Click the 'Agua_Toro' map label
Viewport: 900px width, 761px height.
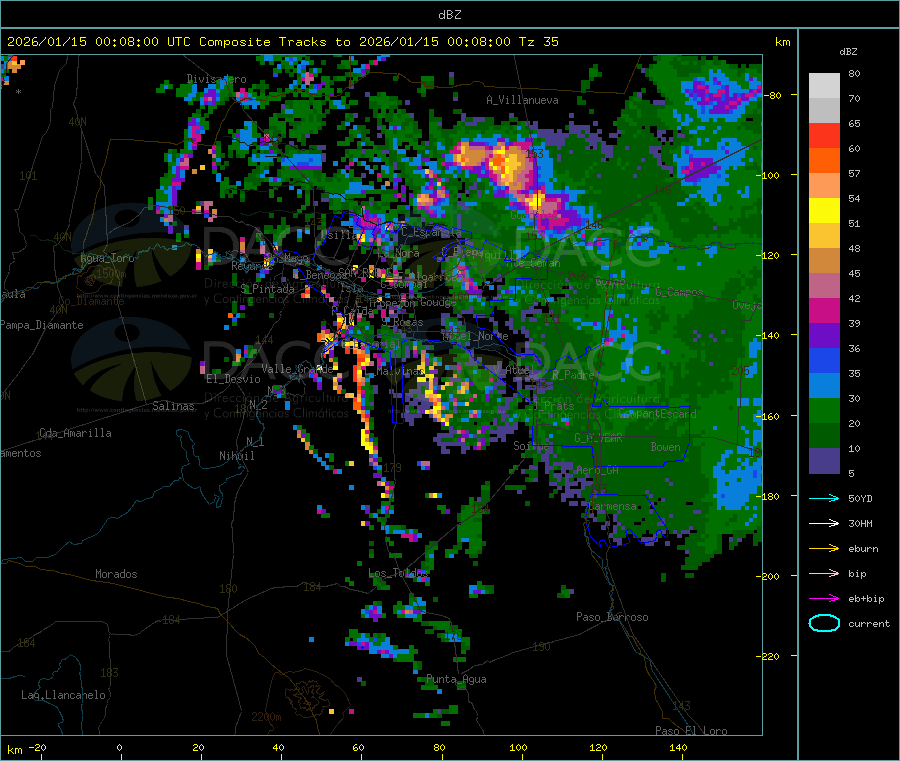pyautogui.click(x=107, y=258)
